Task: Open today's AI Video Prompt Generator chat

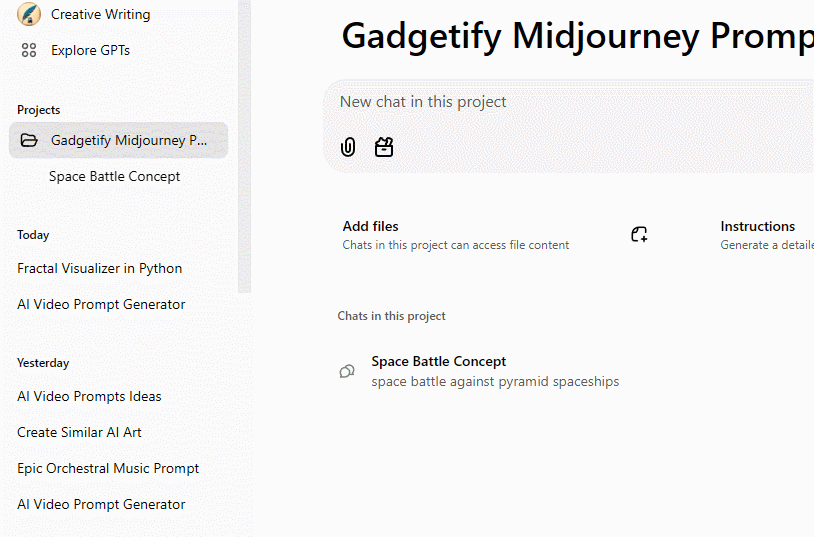Action: click(x=101, y=304)
